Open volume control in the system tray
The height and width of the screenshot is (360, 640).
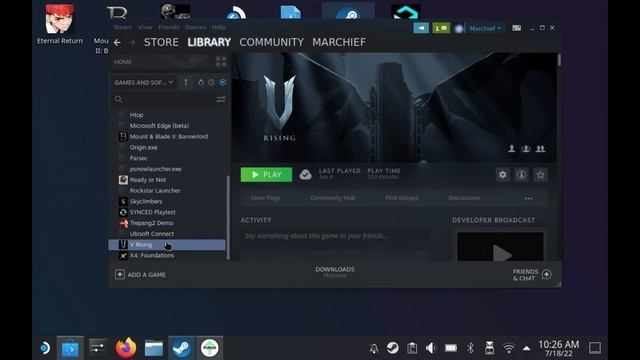(x=431, y=348)
